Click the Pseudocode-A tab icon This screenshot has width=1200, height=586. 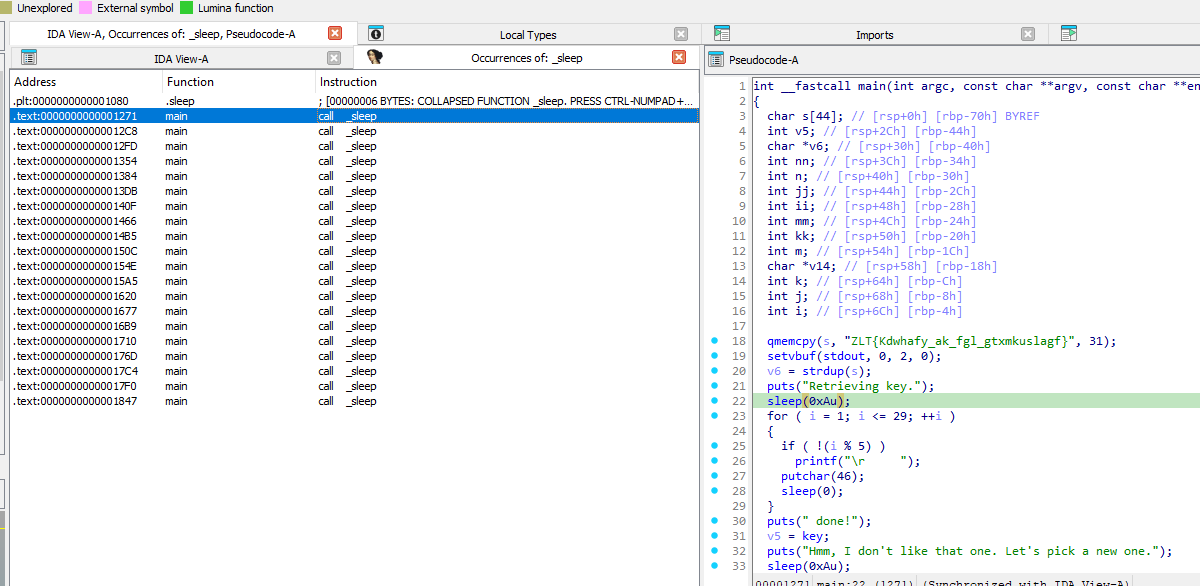[x=716, y=60]
